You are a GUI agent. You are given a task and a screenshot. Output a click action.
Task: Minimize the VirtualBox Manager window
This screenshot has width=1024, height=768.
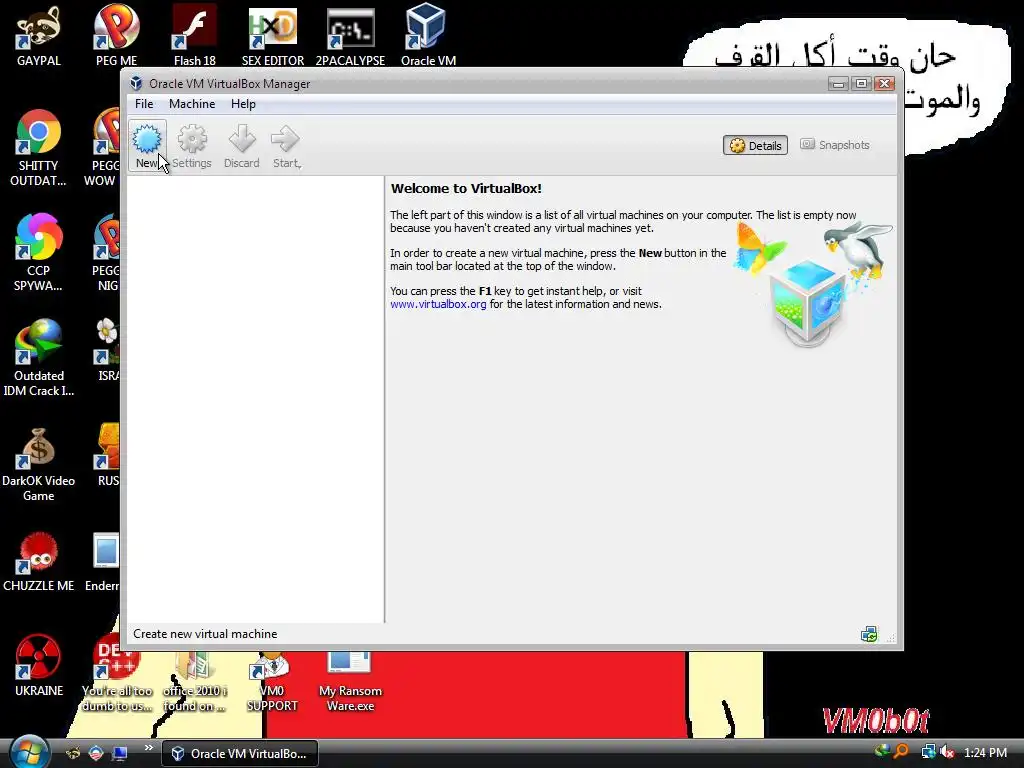tap(839, 84)
